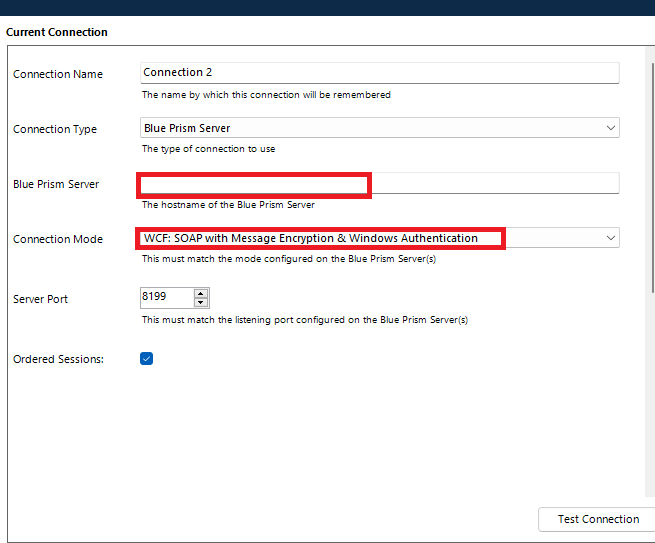Click the 'Blue Prism Server' field label
The width and height of the screenshot is (655, 543).
coord(56,184)
